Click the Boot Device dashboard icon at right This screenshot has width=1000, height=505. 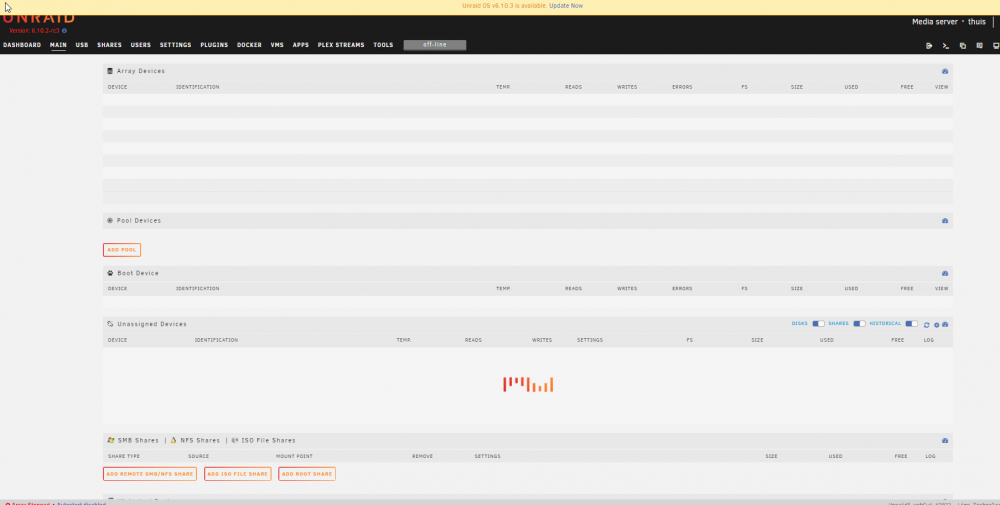coord(945,274)
